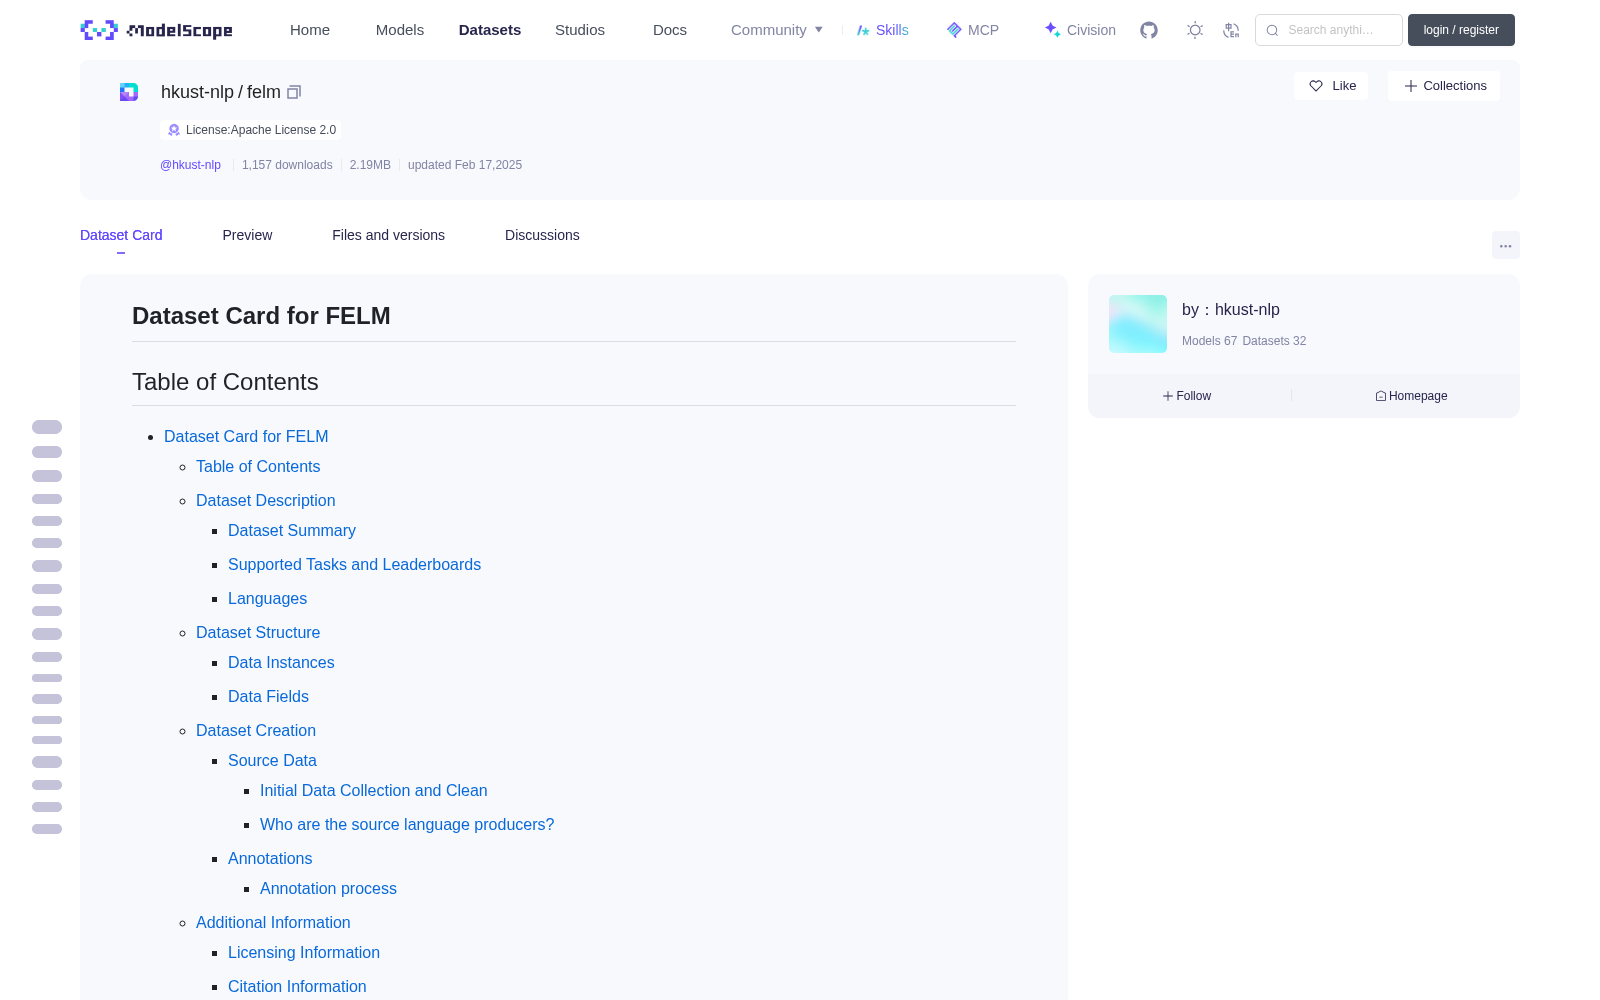Jump to Dataset Creation link

pos(256,730)
